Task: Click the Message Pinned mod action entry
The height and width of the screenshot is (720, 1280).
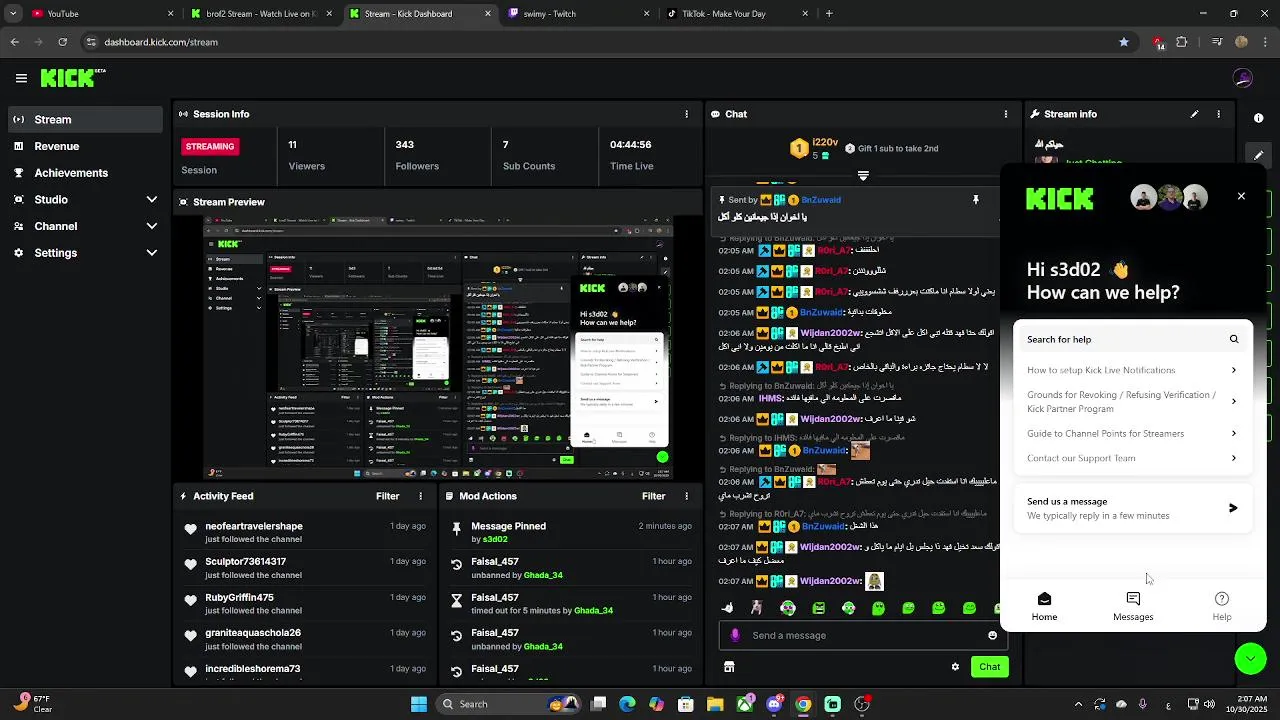Action: [570, 532]
